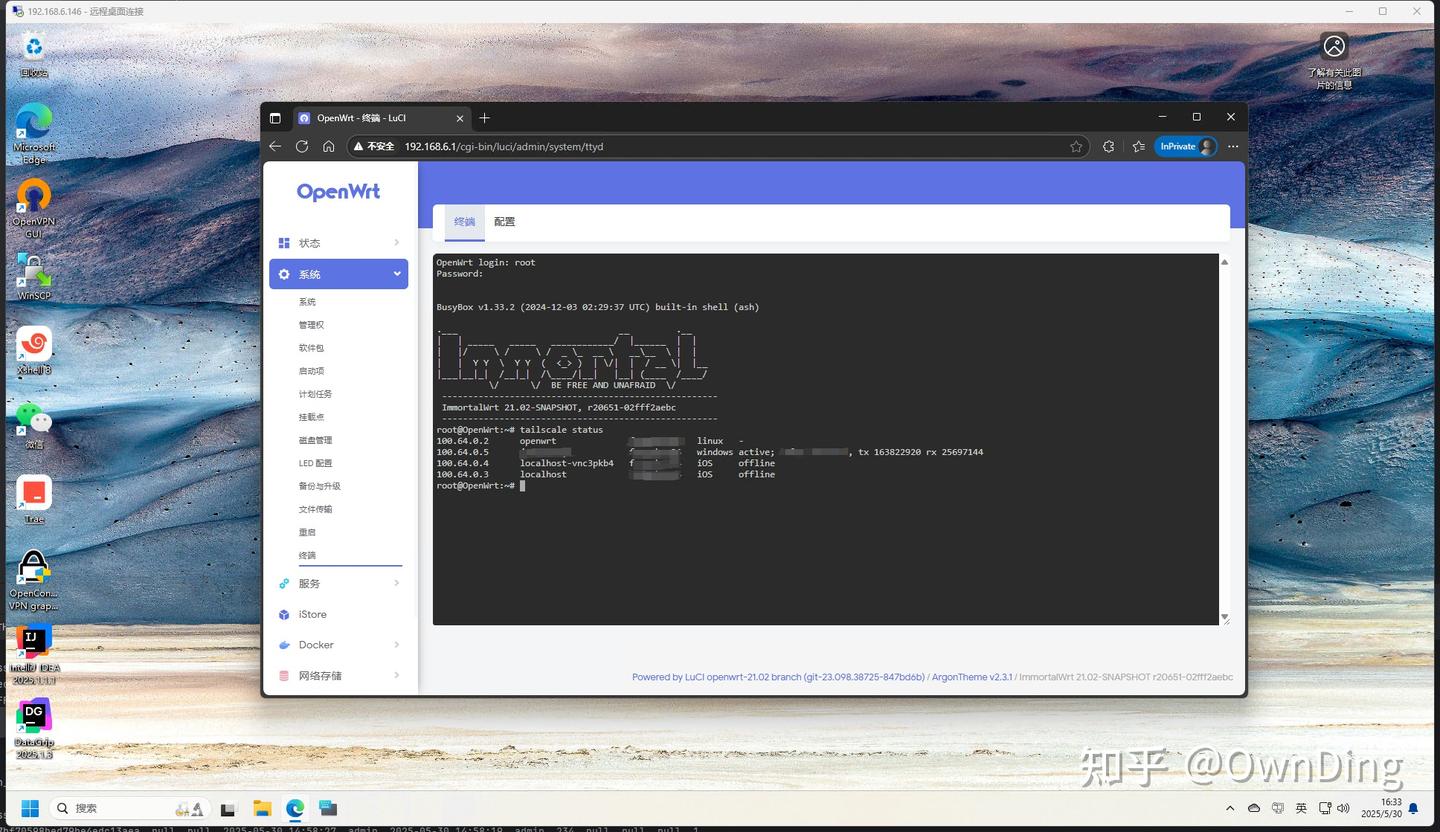
Task: Open the 磁盘管理 (Disk Management) submenu item
Action: 315,440
